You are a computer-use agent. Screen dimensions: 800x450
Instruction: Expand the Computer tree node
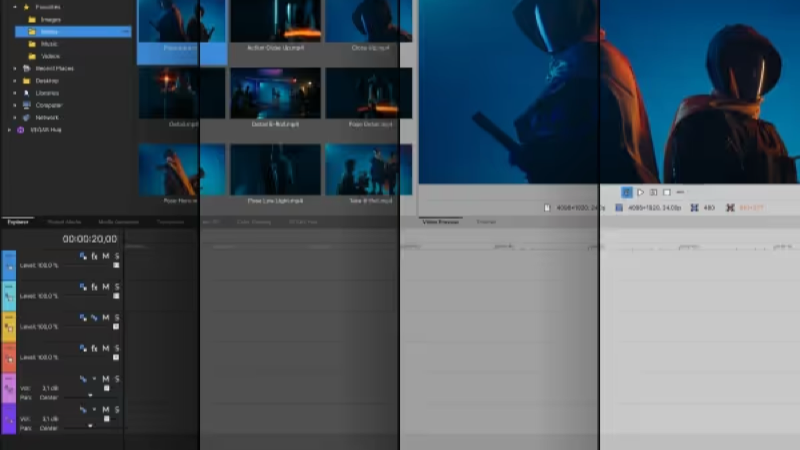click(15, 105)
